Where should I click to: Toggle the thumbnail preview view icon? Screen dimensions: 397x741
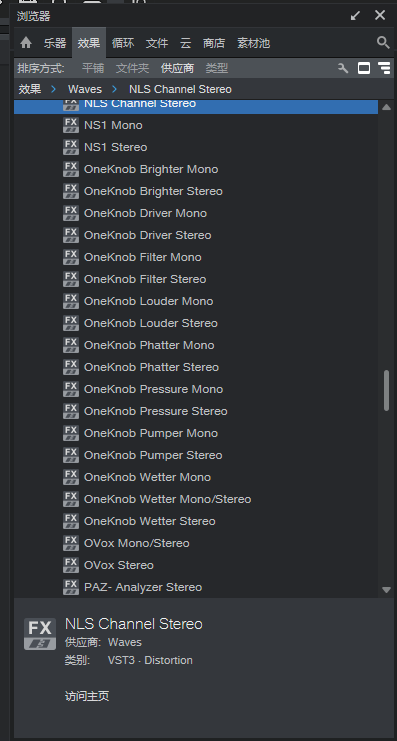click(x=364, y=69)
